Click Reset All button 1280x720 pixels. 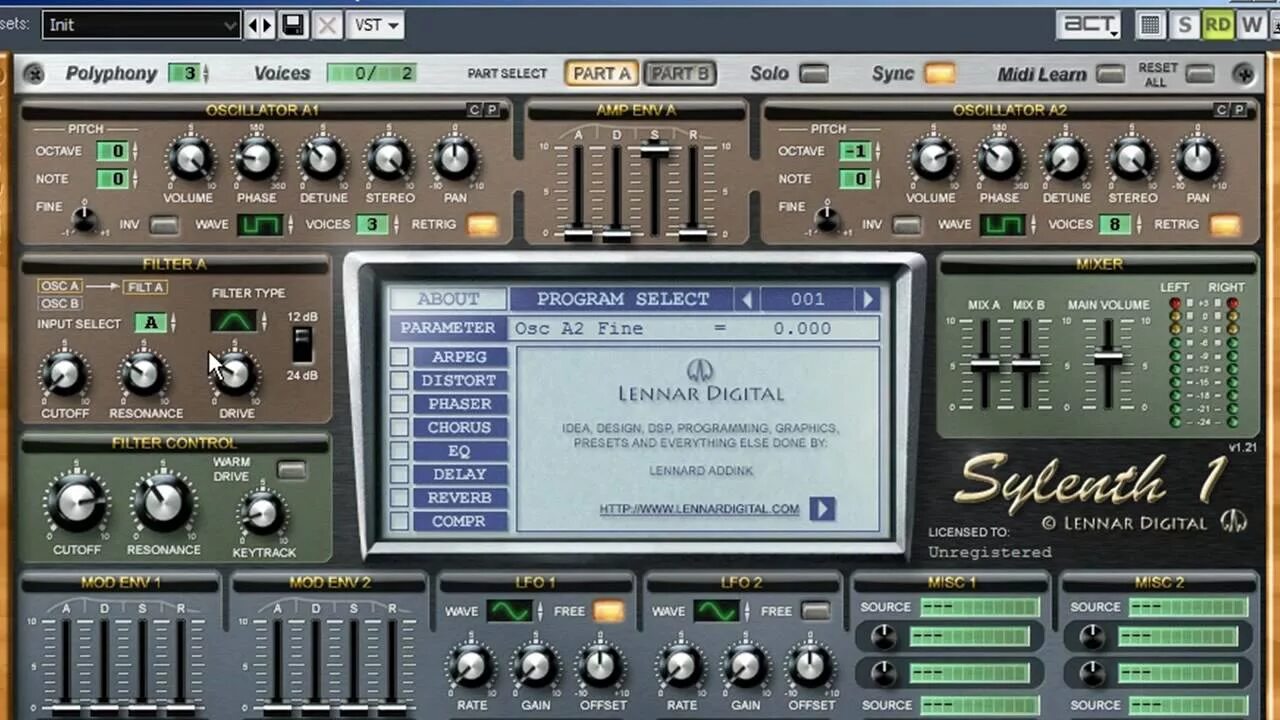point(1199,74)
